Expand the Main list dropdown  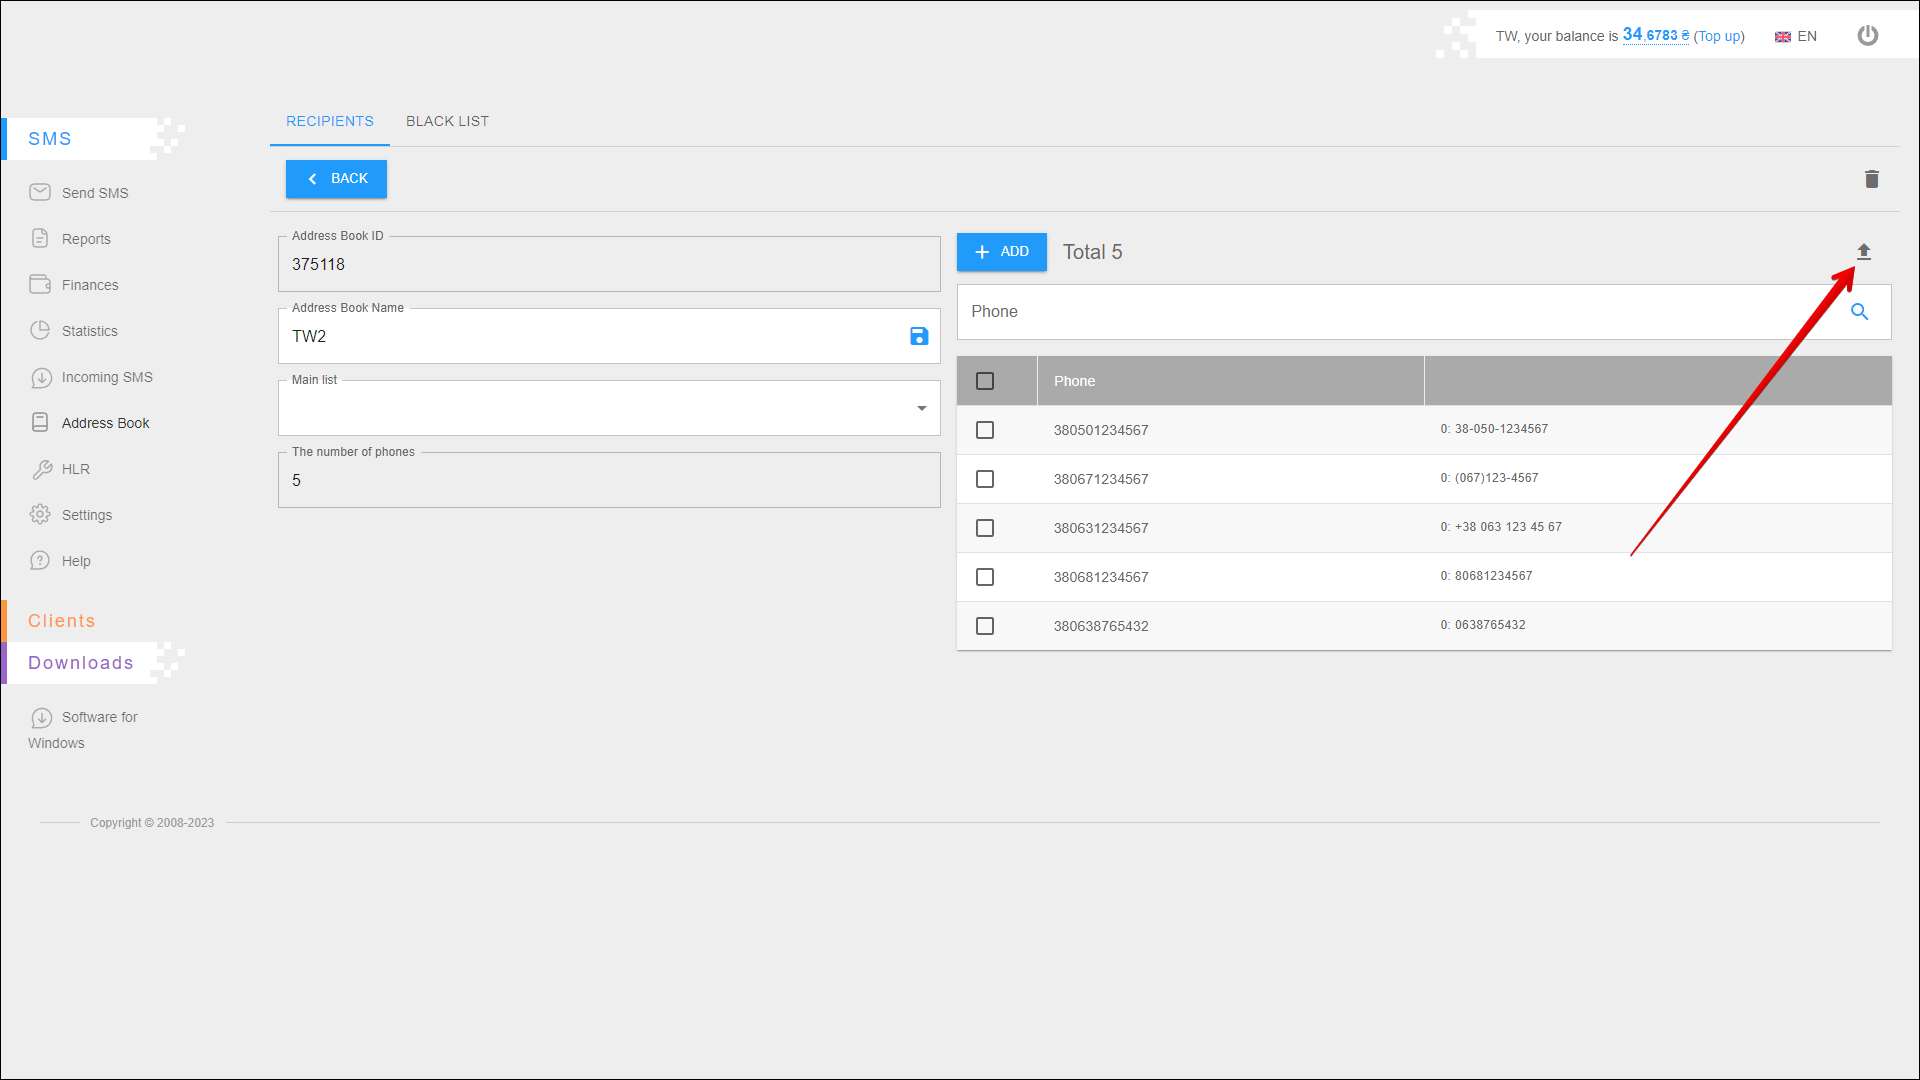921,408
